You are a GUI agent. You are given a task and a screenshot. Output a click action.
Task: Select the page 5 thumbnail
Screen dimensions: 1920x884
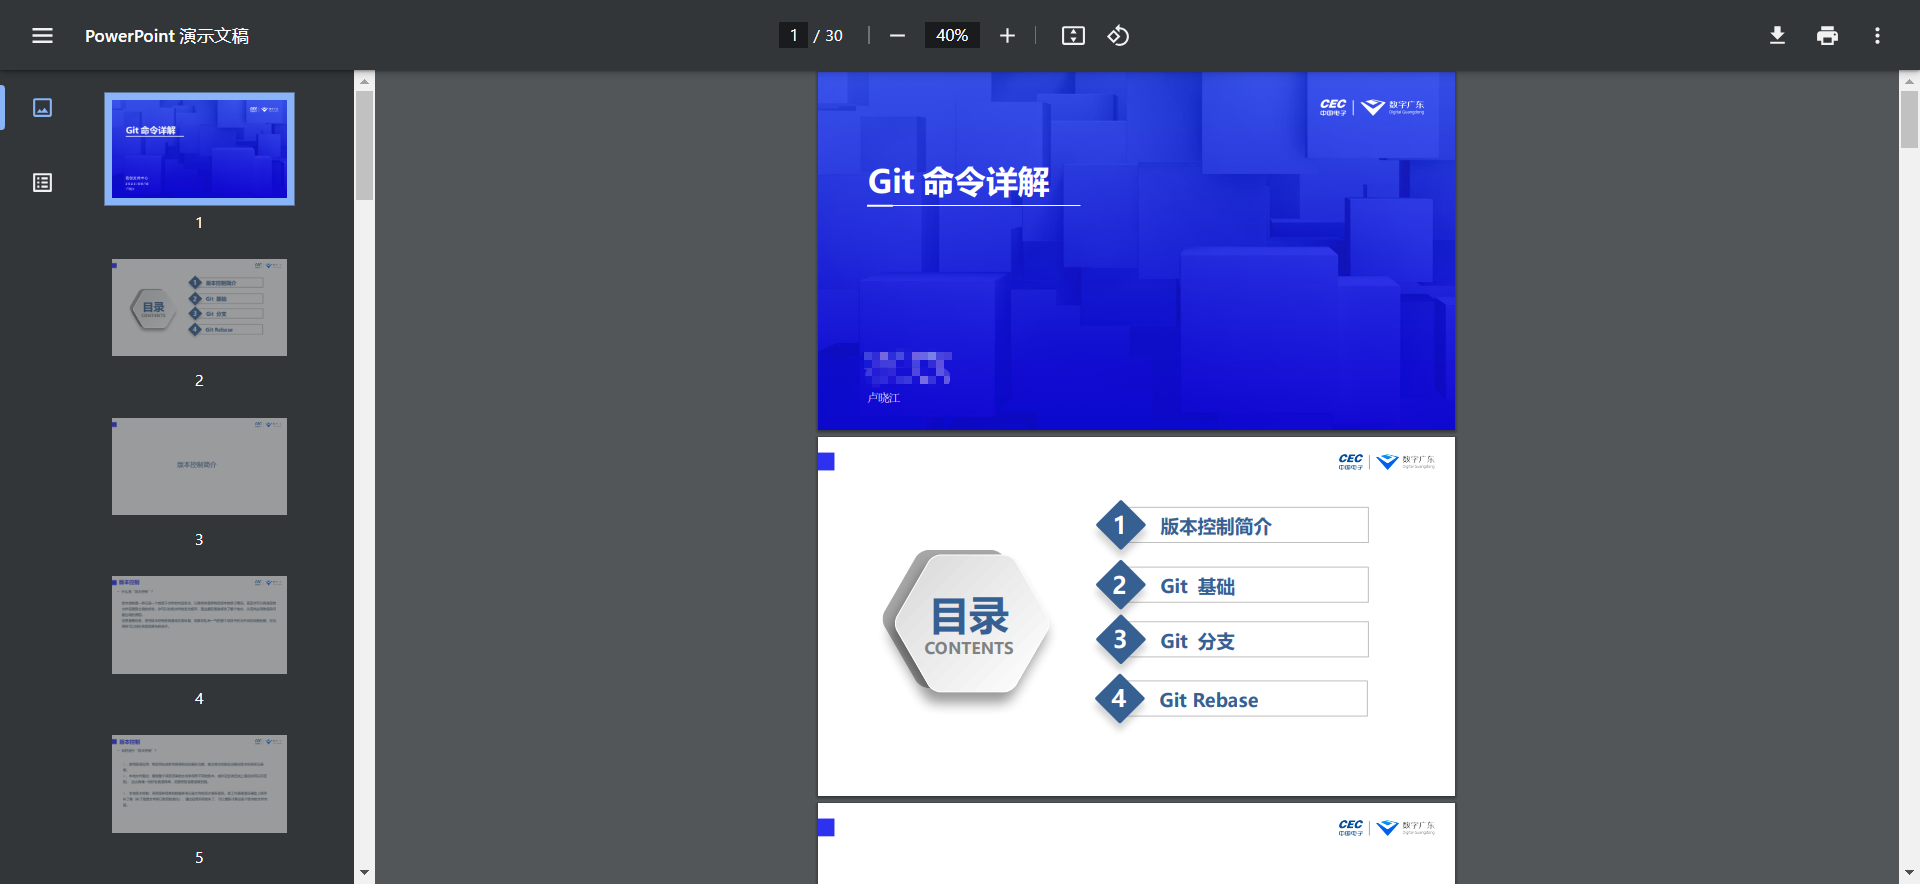point(199,784)
